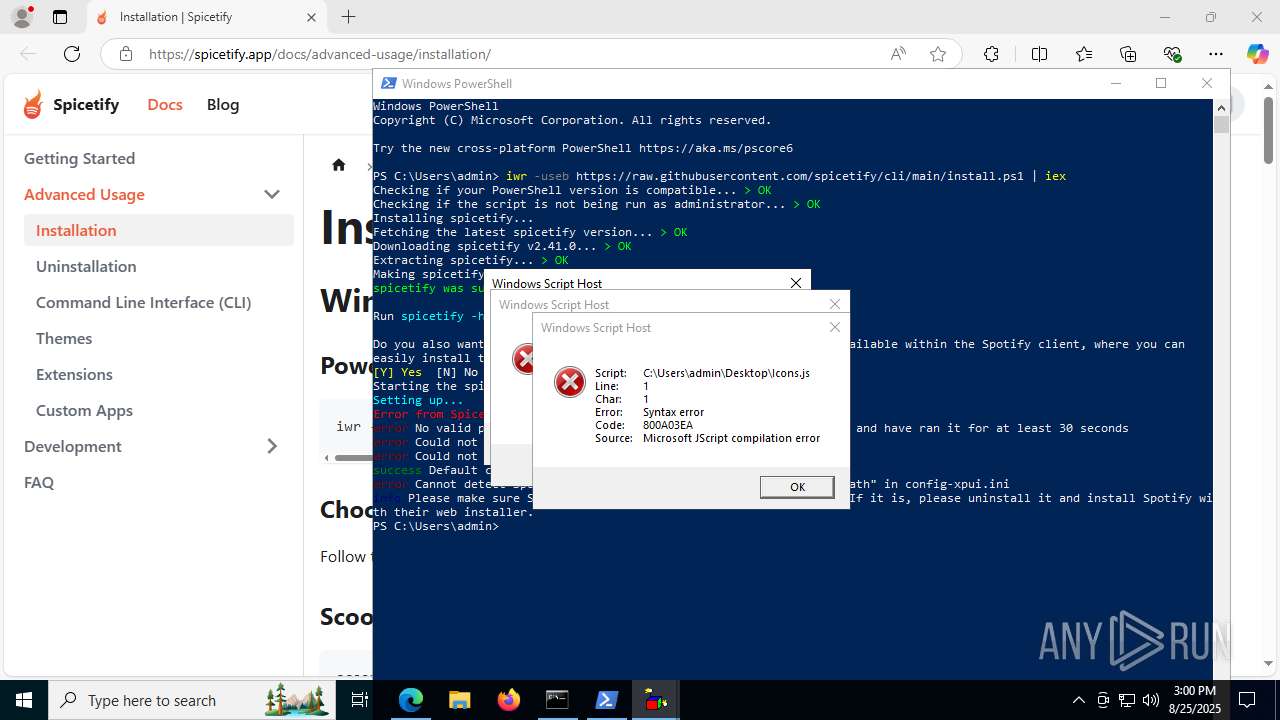The width and height of the screenshot is (1280, 720).
Task: Click the browser page vertical scrollbar
Action: 1269,130
